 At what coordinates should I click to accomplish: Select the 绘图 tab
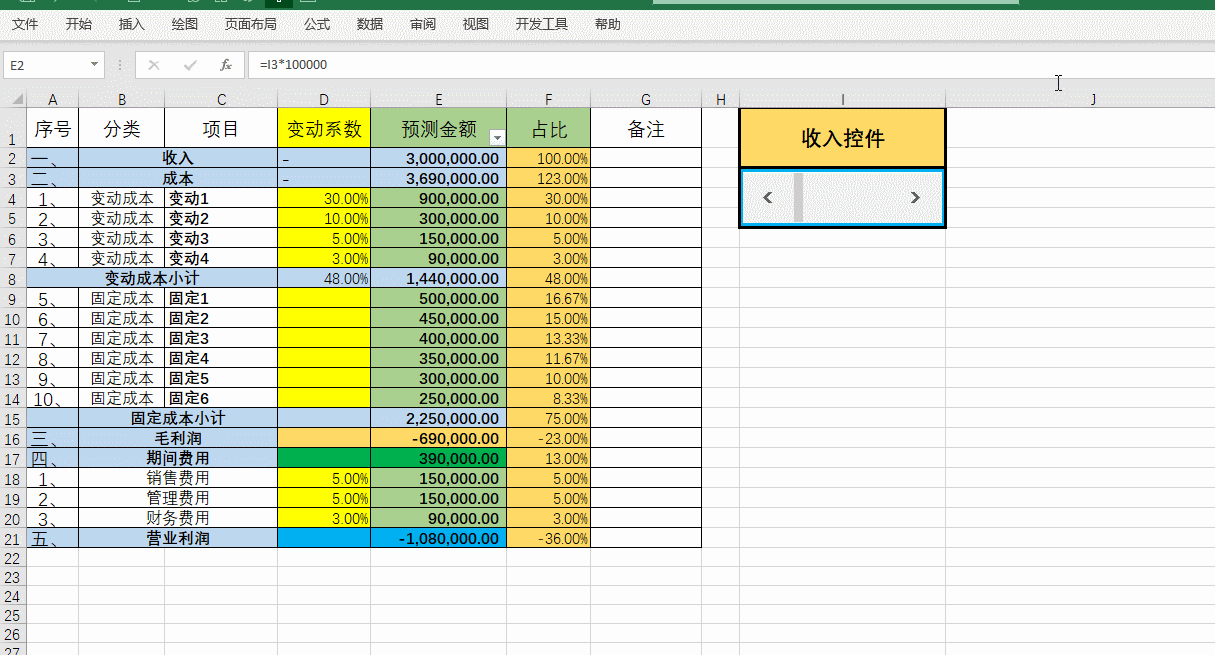[x=184, y=24]
